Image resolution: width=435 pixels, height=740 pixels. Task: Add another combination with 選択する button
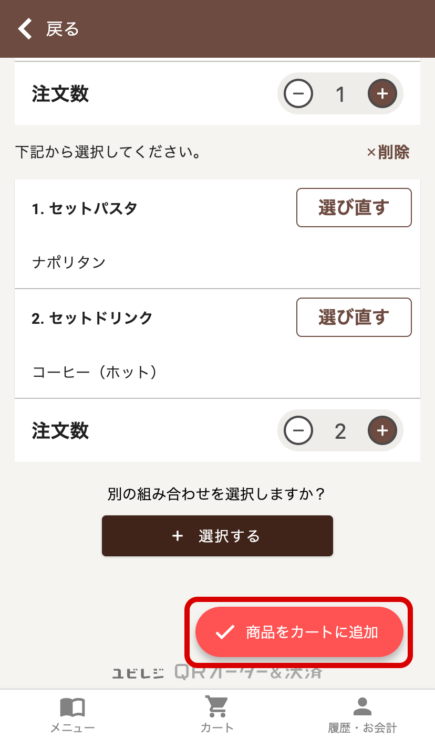coord(218,536)
